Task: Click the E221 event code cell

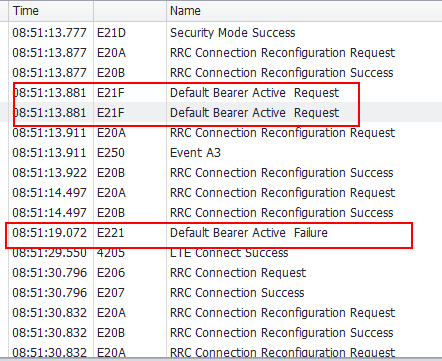Action: tap(130, 233)
